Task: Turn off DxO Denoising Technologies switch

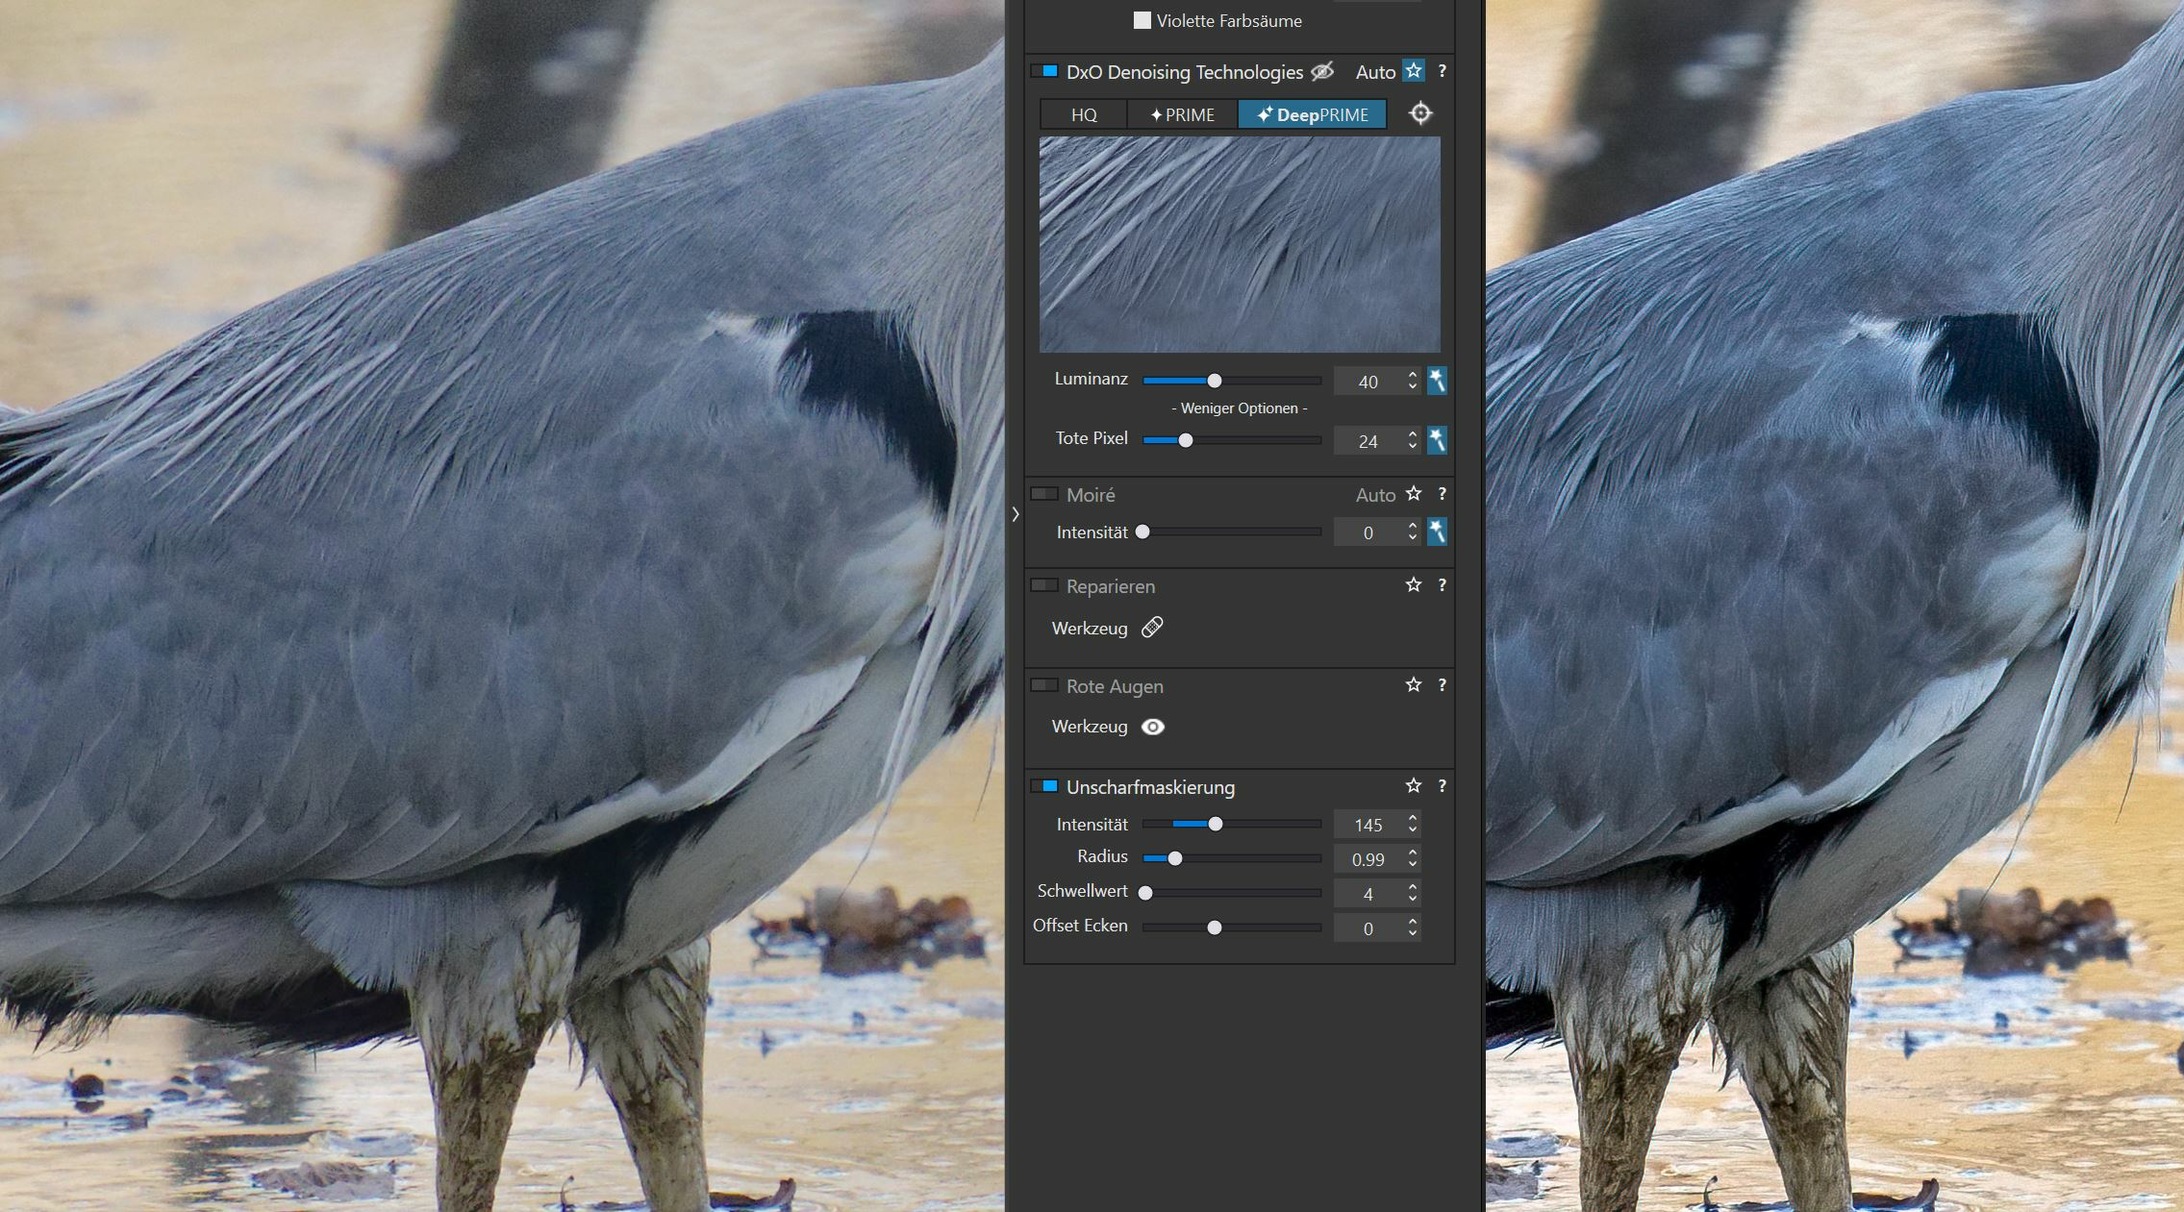Action: tap(1044, 72)
